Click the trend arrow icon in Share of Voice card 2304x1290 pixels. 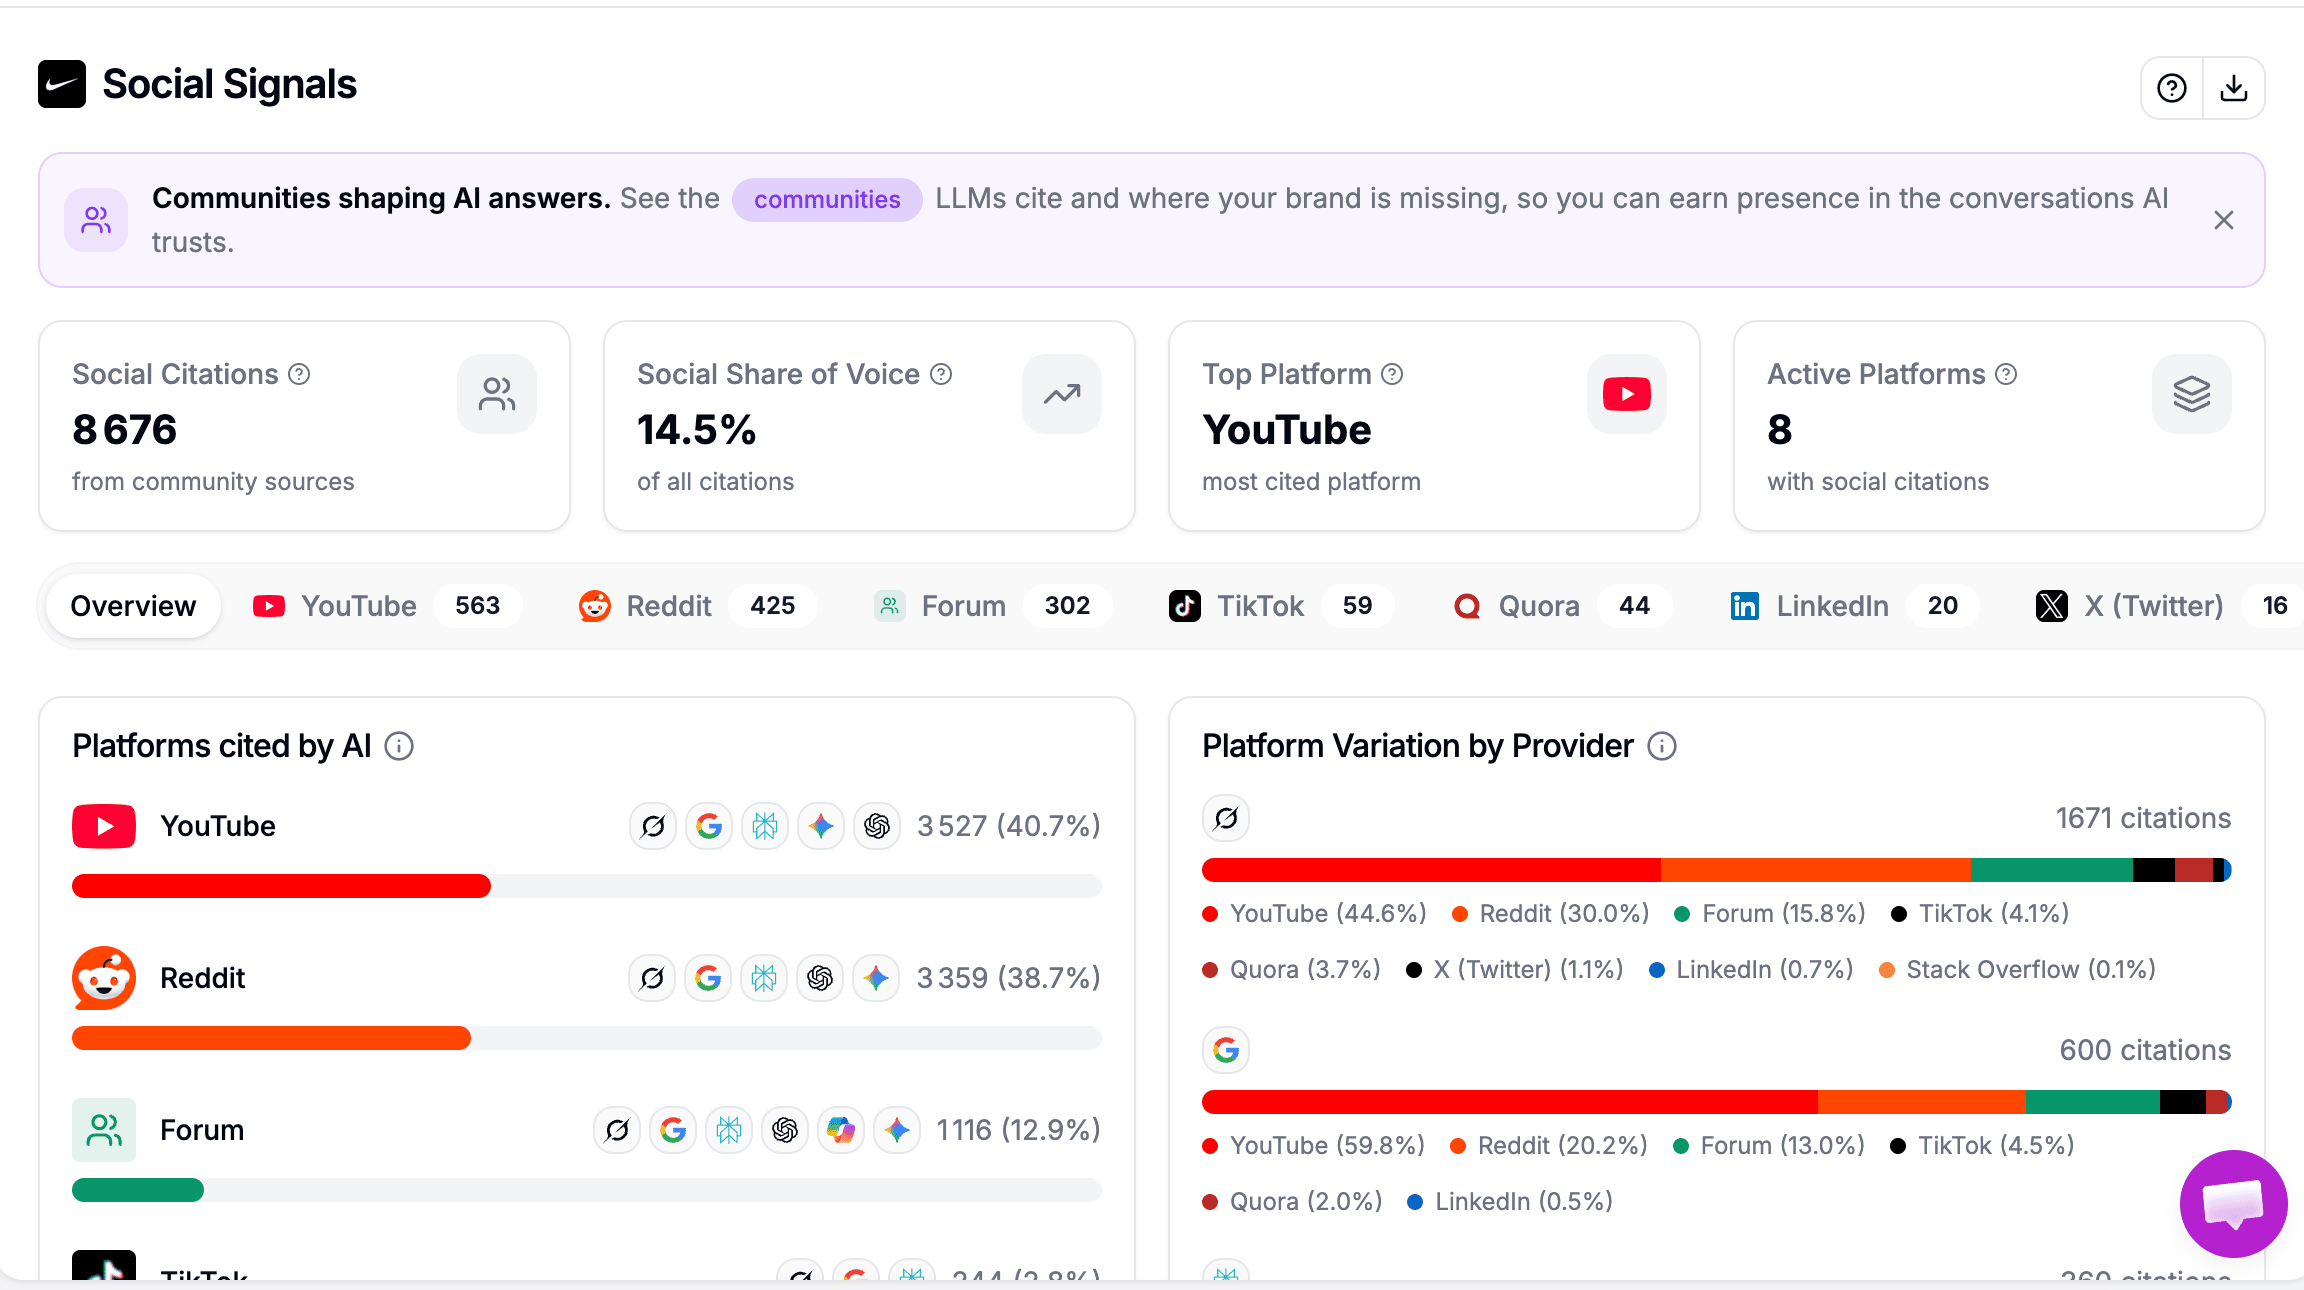[1062, 394]
